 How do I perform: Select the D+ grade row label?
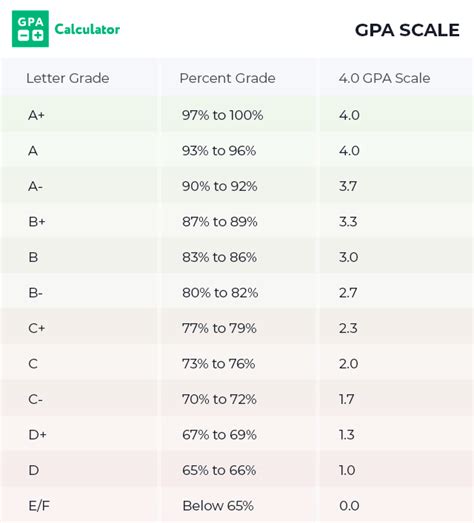[x=37, y=435]
